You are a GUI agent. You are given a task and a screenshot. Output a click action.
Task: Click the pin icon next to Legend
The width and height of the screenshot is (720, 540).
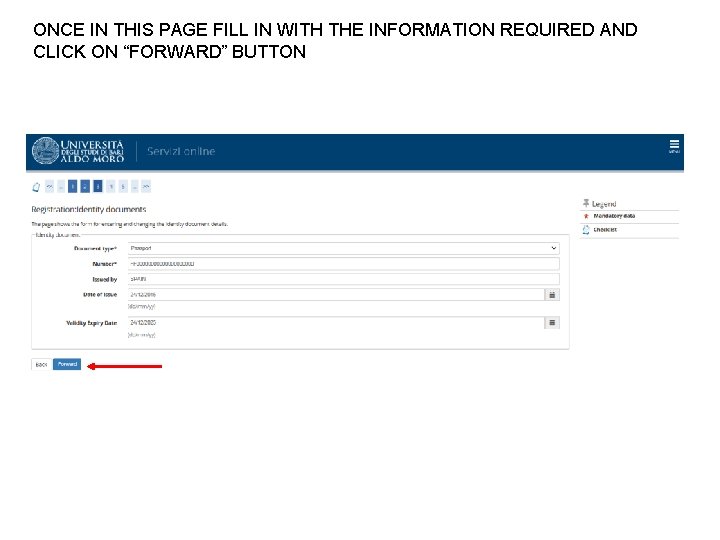[586, 203]
